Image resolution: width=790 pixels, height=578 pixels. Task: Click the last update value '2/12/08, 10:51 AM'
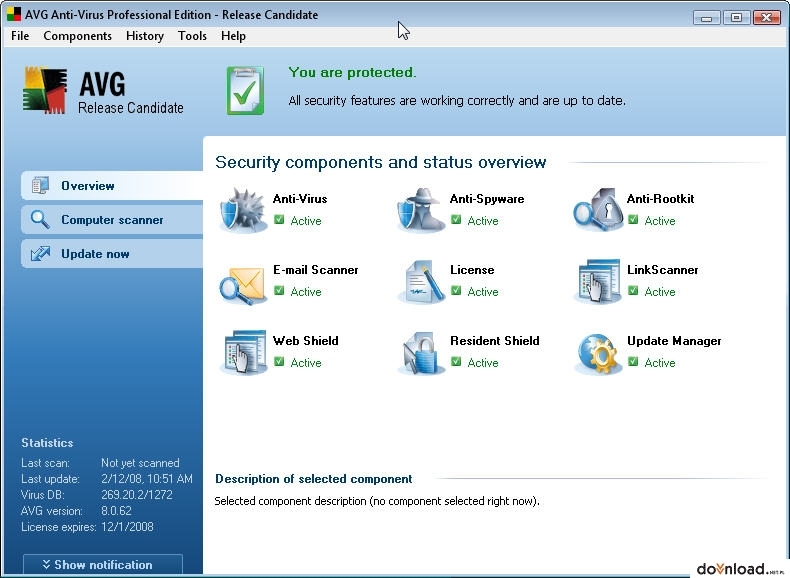147,479
